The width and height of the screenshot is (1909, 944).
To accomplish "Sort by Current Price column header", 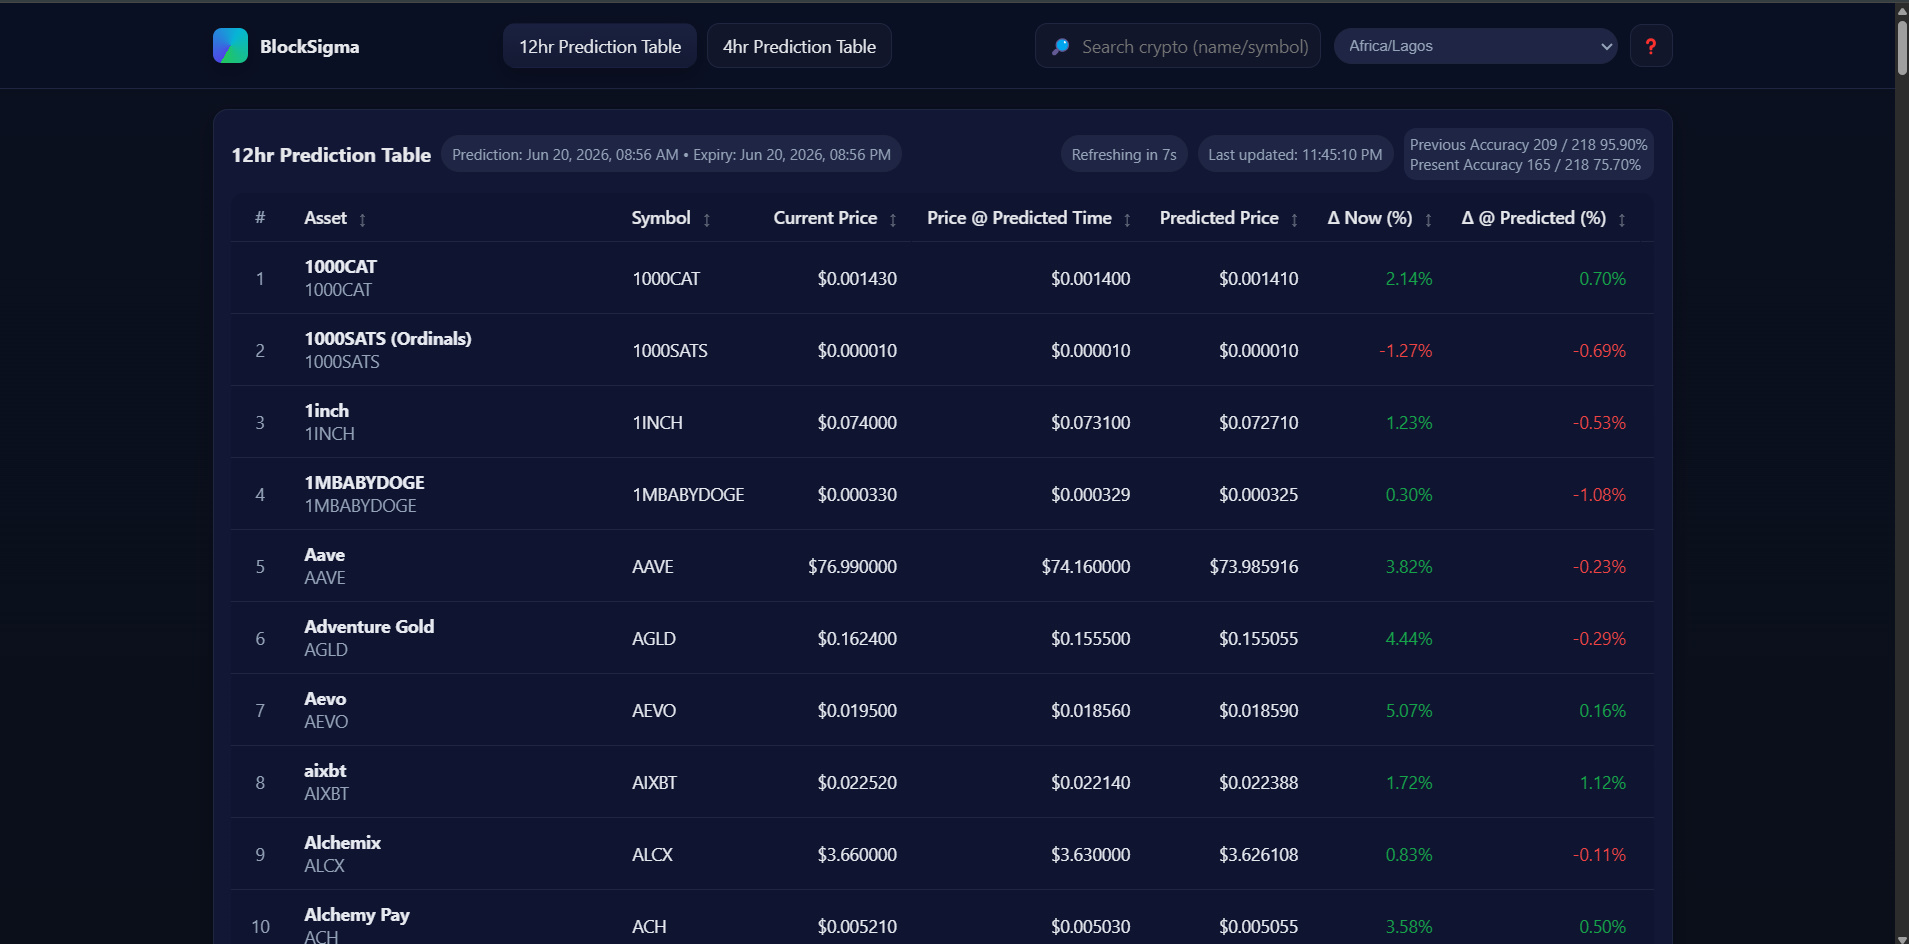I will tap(825, 218).
